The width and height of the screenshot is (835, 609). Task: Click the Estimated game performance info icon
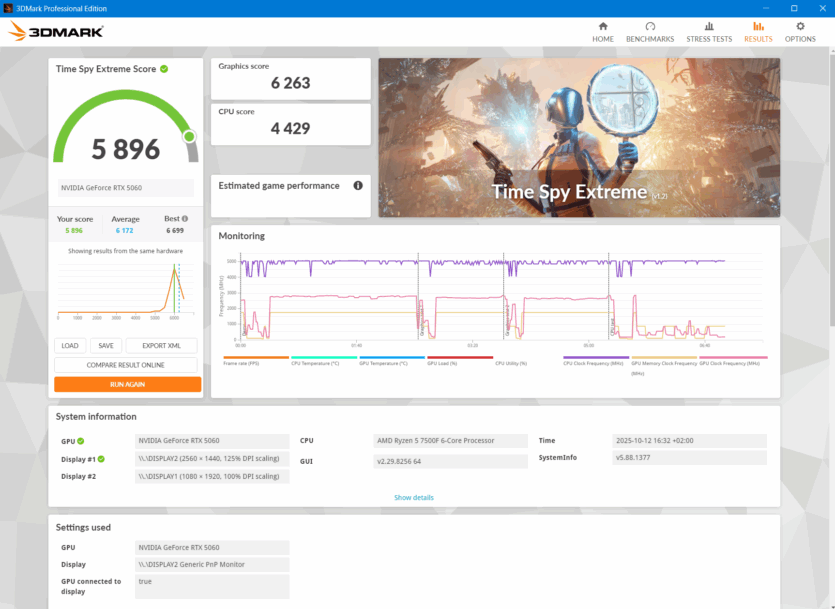pyautogui.click(x=357, y=186)
